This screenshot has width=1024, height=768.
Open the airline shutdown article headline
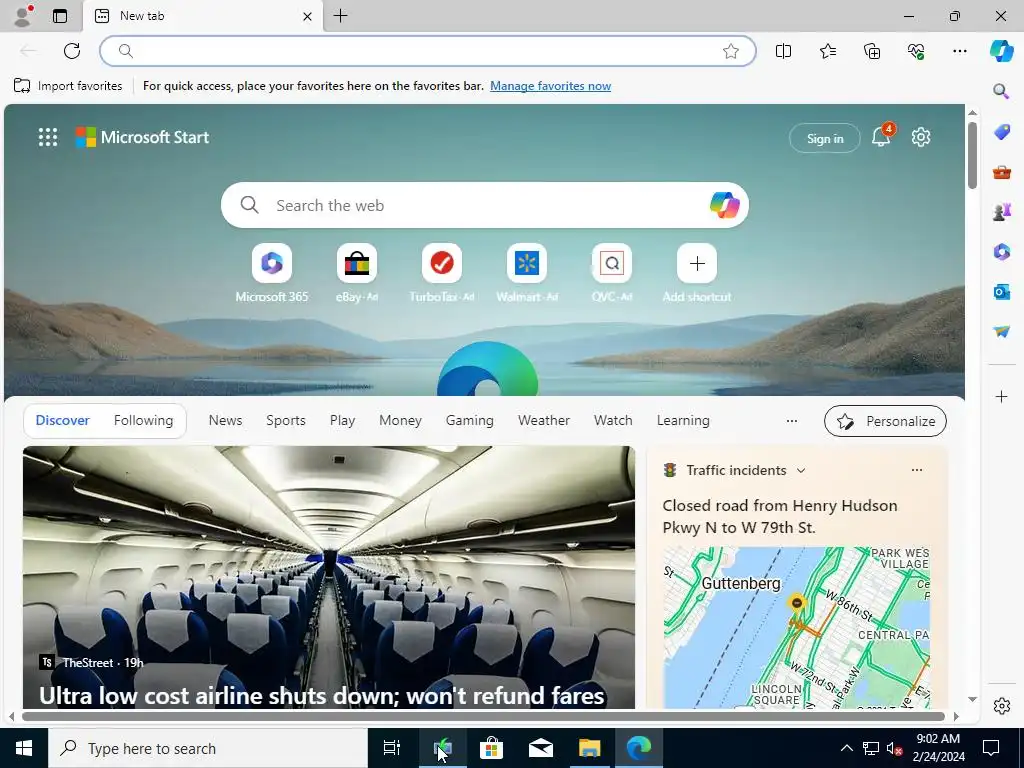321,696
